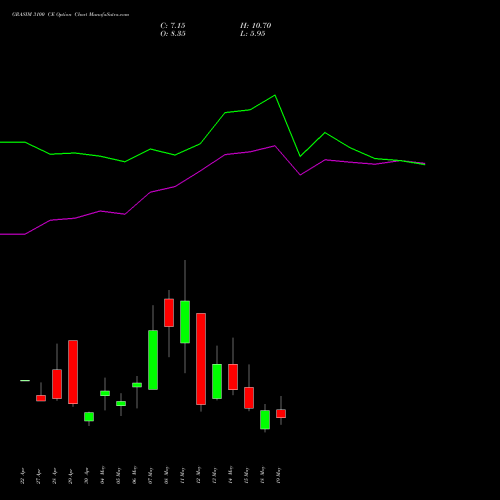Select the red 15 May candlestick

click(x=249, y=398)
